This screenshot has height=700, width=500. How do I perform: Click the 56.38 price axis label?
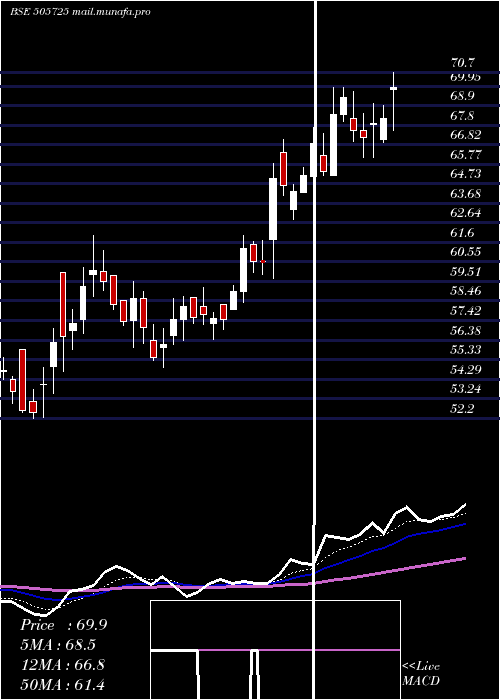[466, 330]
